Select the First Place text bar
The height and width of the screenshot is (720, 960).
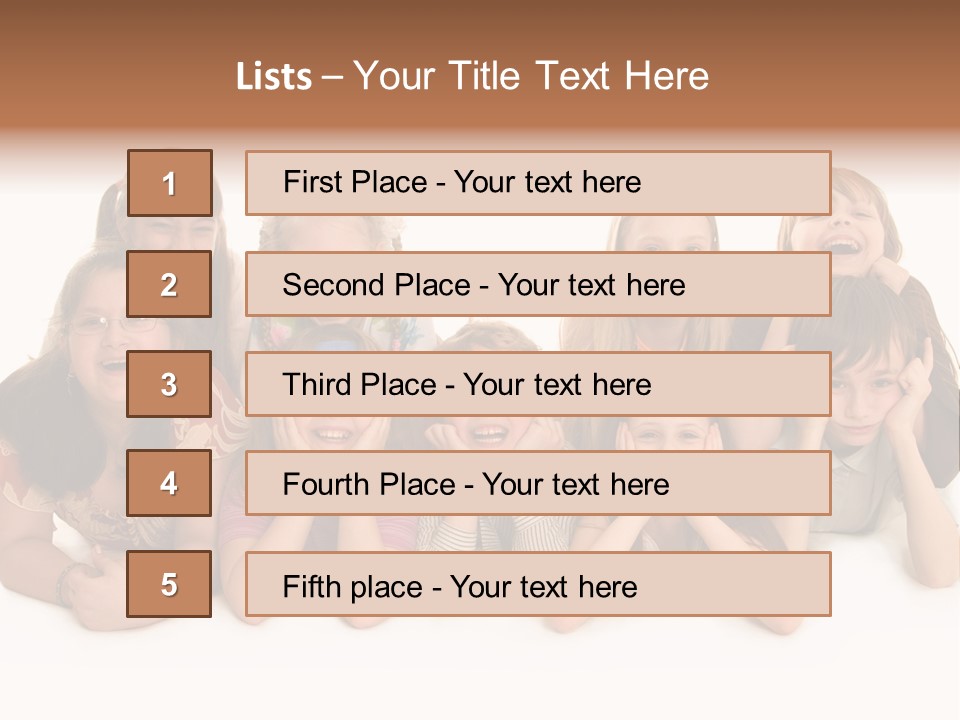tap(538, 183)
